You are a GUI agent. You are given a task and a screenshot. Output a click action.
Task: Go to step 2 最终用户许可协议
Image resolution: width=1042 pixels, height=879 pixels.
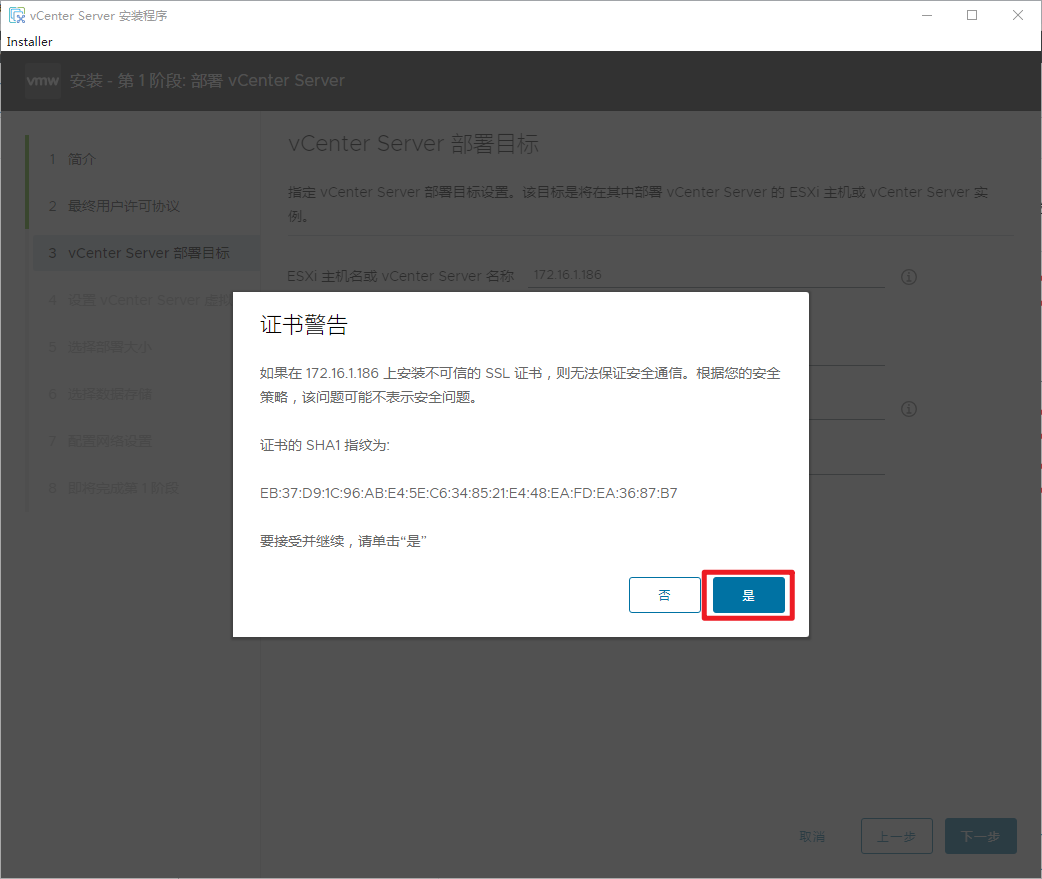tap(123, 206)
